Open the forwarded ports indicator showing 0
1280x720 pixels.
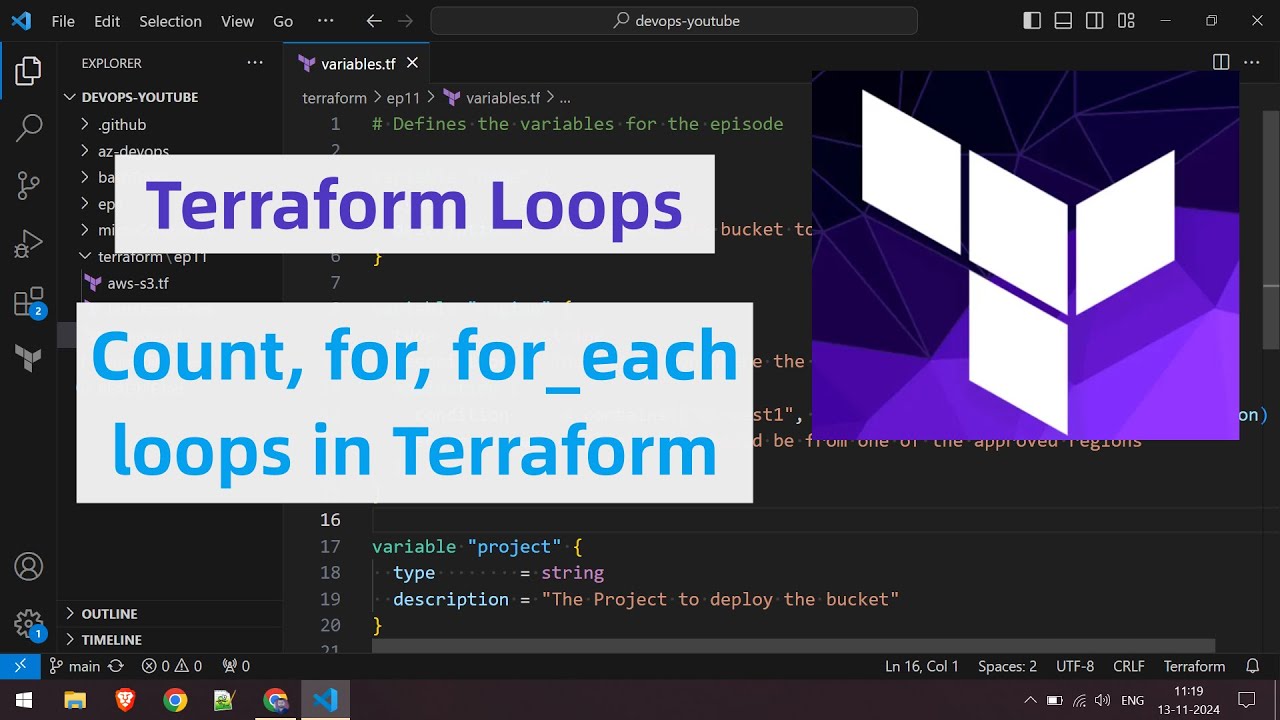tap(236, 666)
